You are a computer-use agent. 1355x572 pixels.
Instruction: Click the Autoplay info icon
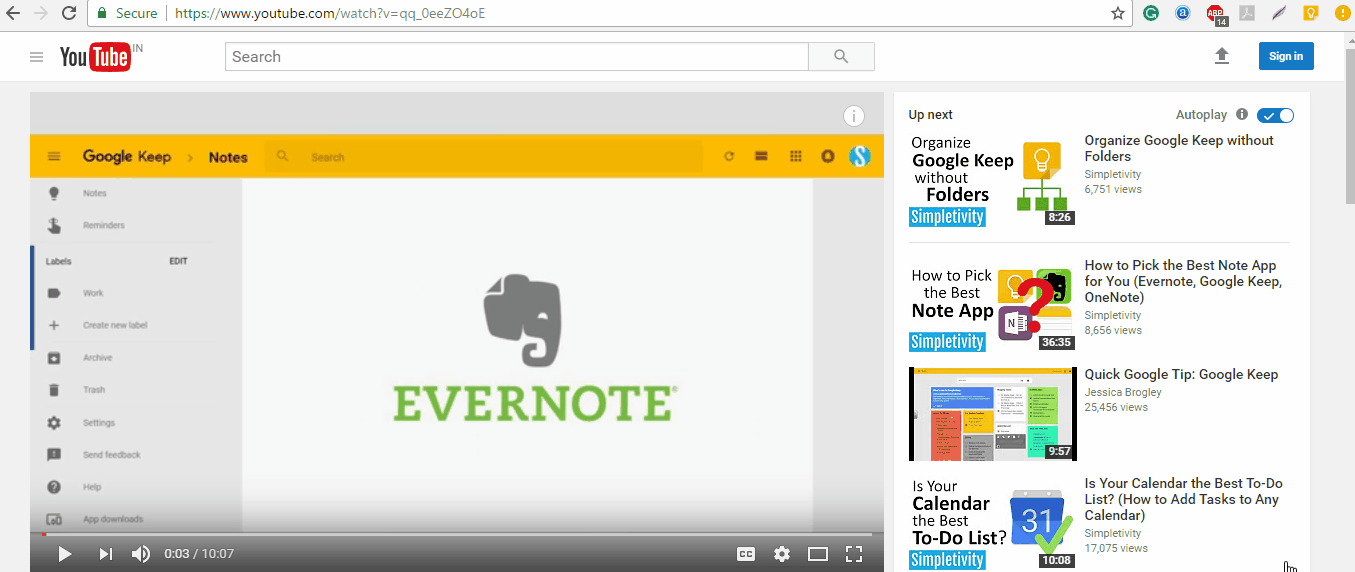click(x=1242, y=115)
